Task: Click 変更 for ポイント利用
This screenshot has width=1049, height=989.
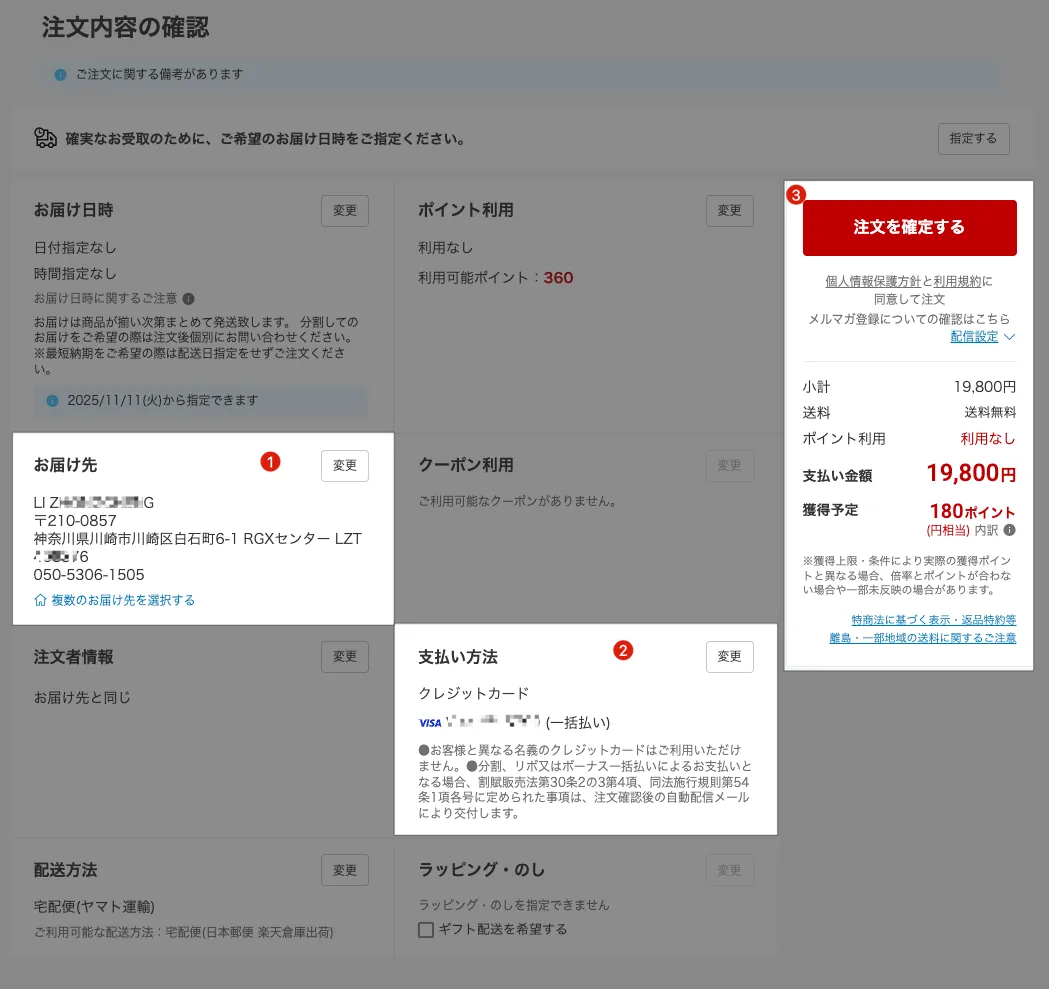Action: point(729,211)
